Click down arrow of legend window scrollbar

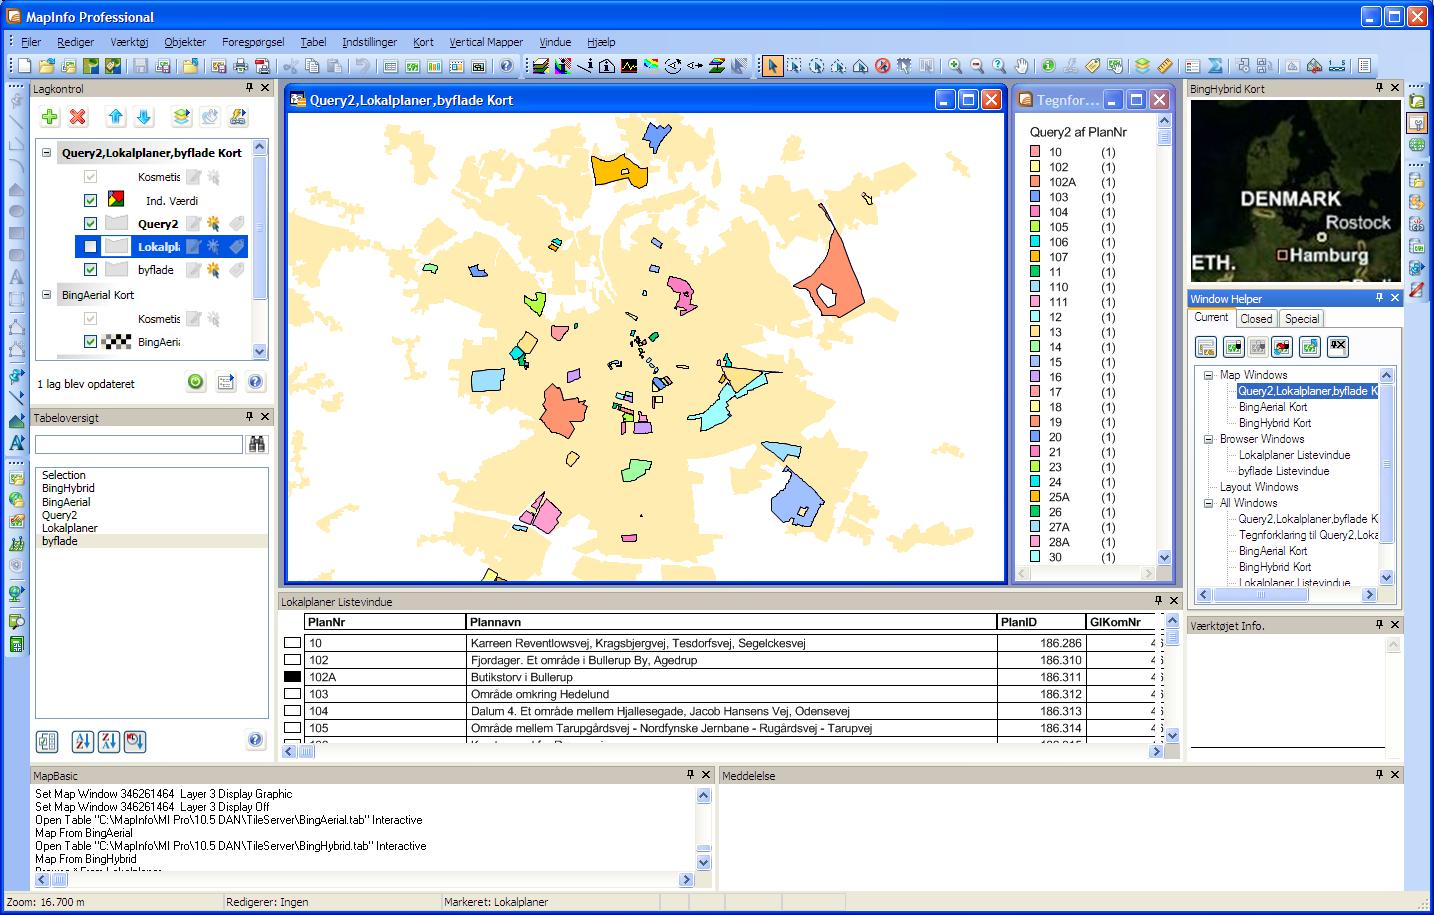click(x=1164, y=557)
